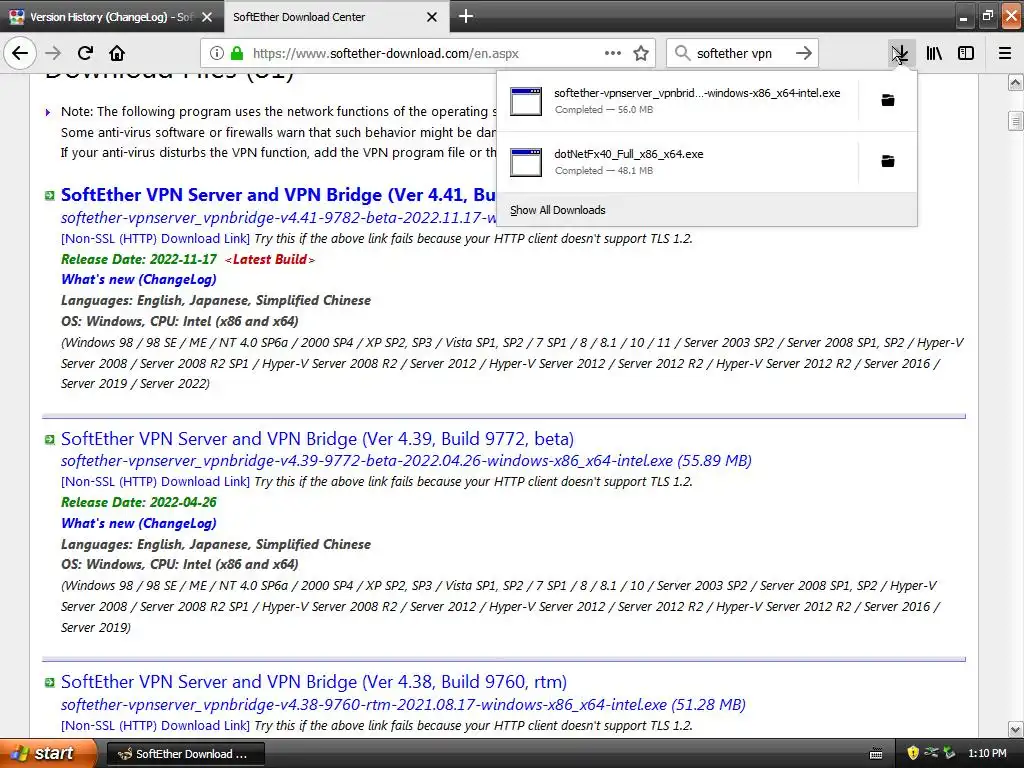Click the green arrow beside Ver 4.39

click(50, 440)
